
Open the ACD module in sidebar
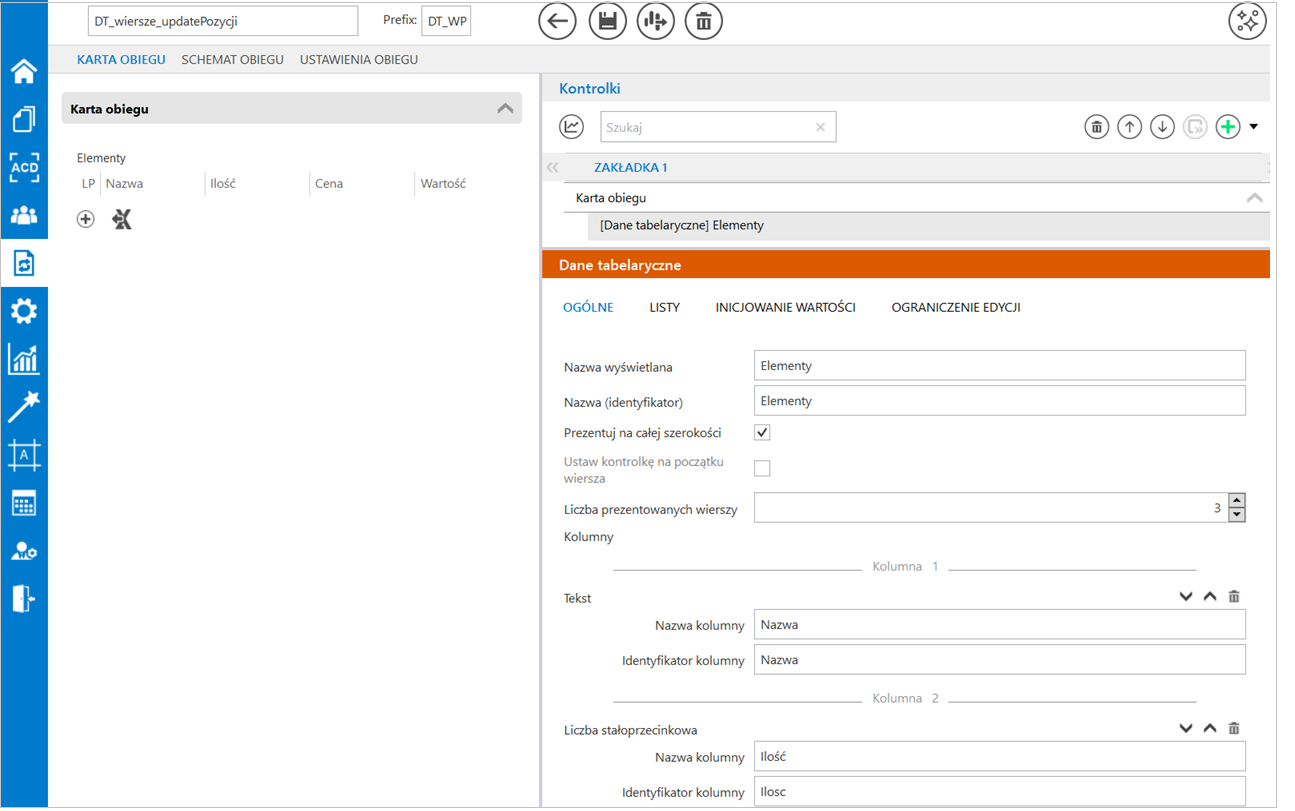point(24,167)
